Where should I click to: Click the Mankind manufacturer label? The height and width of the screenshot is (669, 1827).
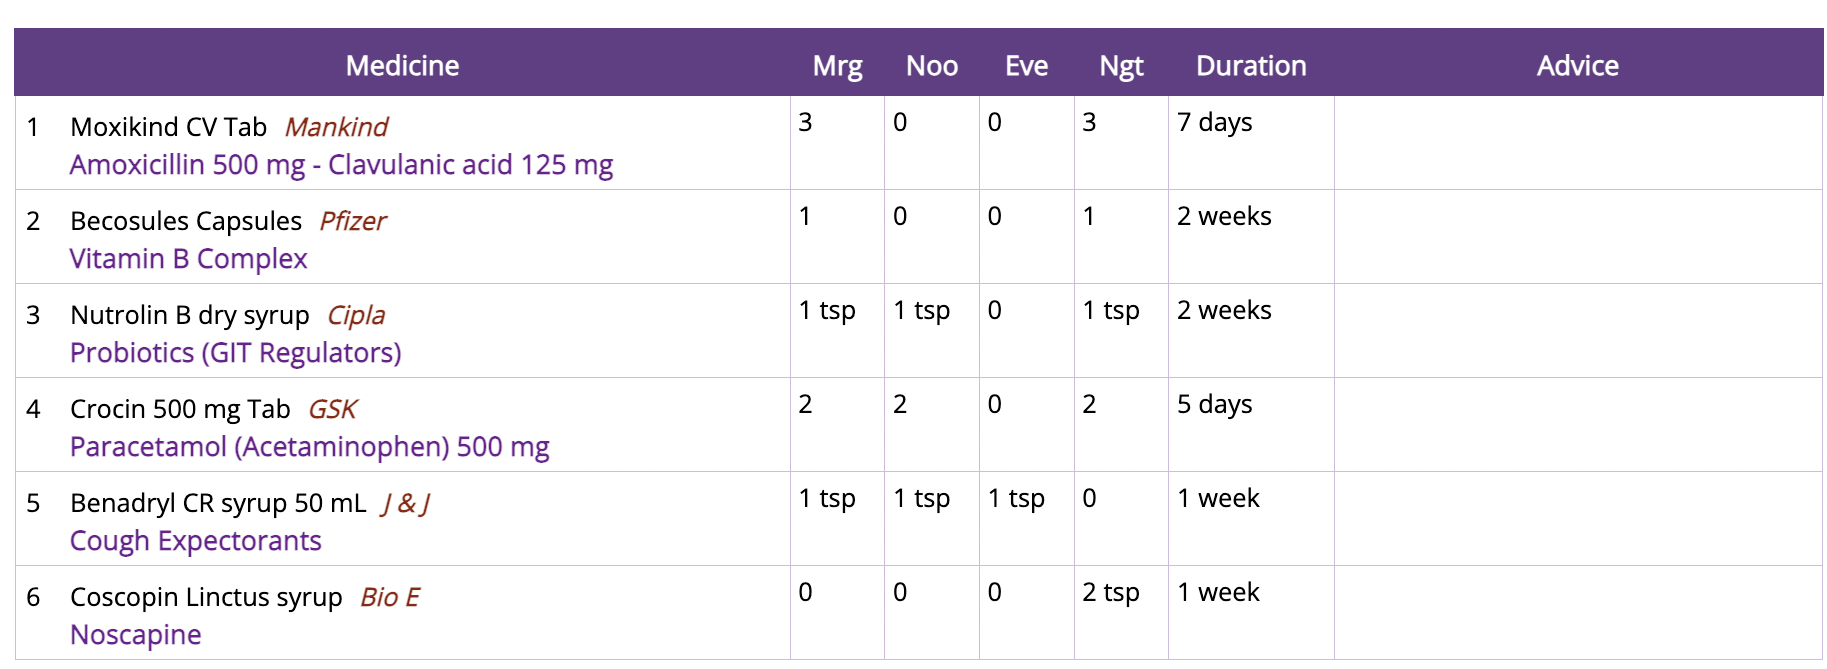[x=336, y=127]
